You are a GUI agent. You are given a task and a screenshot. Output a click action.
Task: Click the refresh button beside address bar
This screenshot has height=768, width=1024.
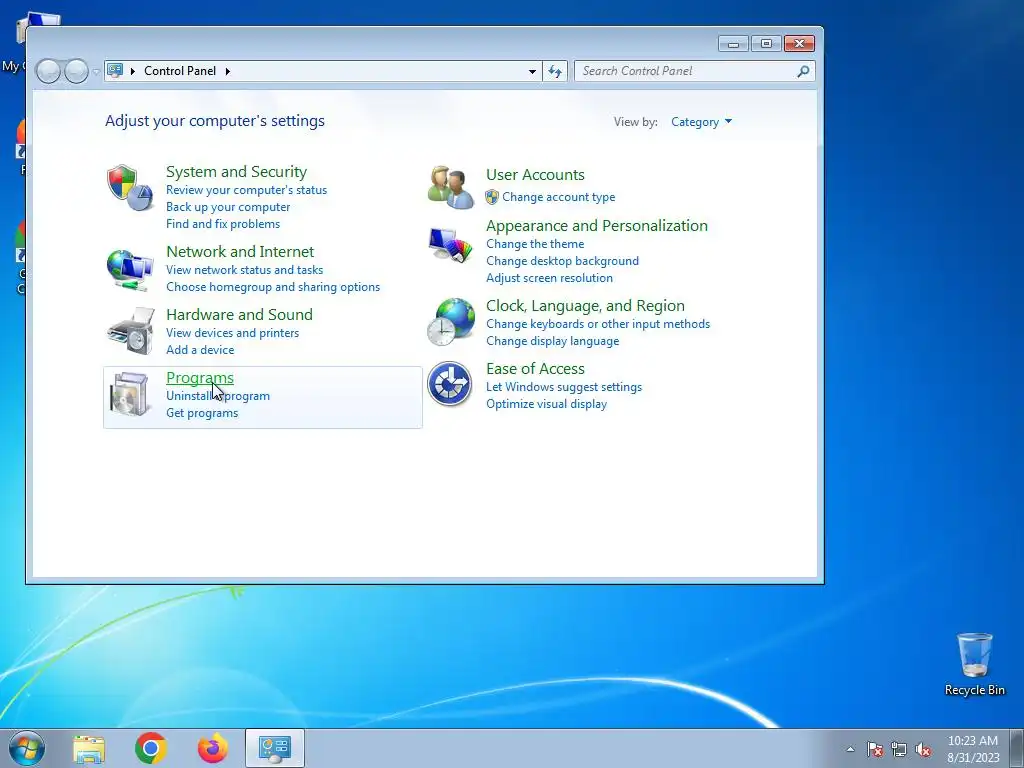point(555,71)
